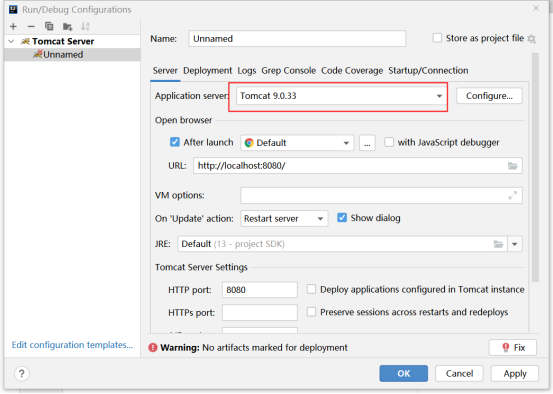Browse folder icon in URL field
Image resolution: width=553 pixels, height=394 pixels.
512,166
